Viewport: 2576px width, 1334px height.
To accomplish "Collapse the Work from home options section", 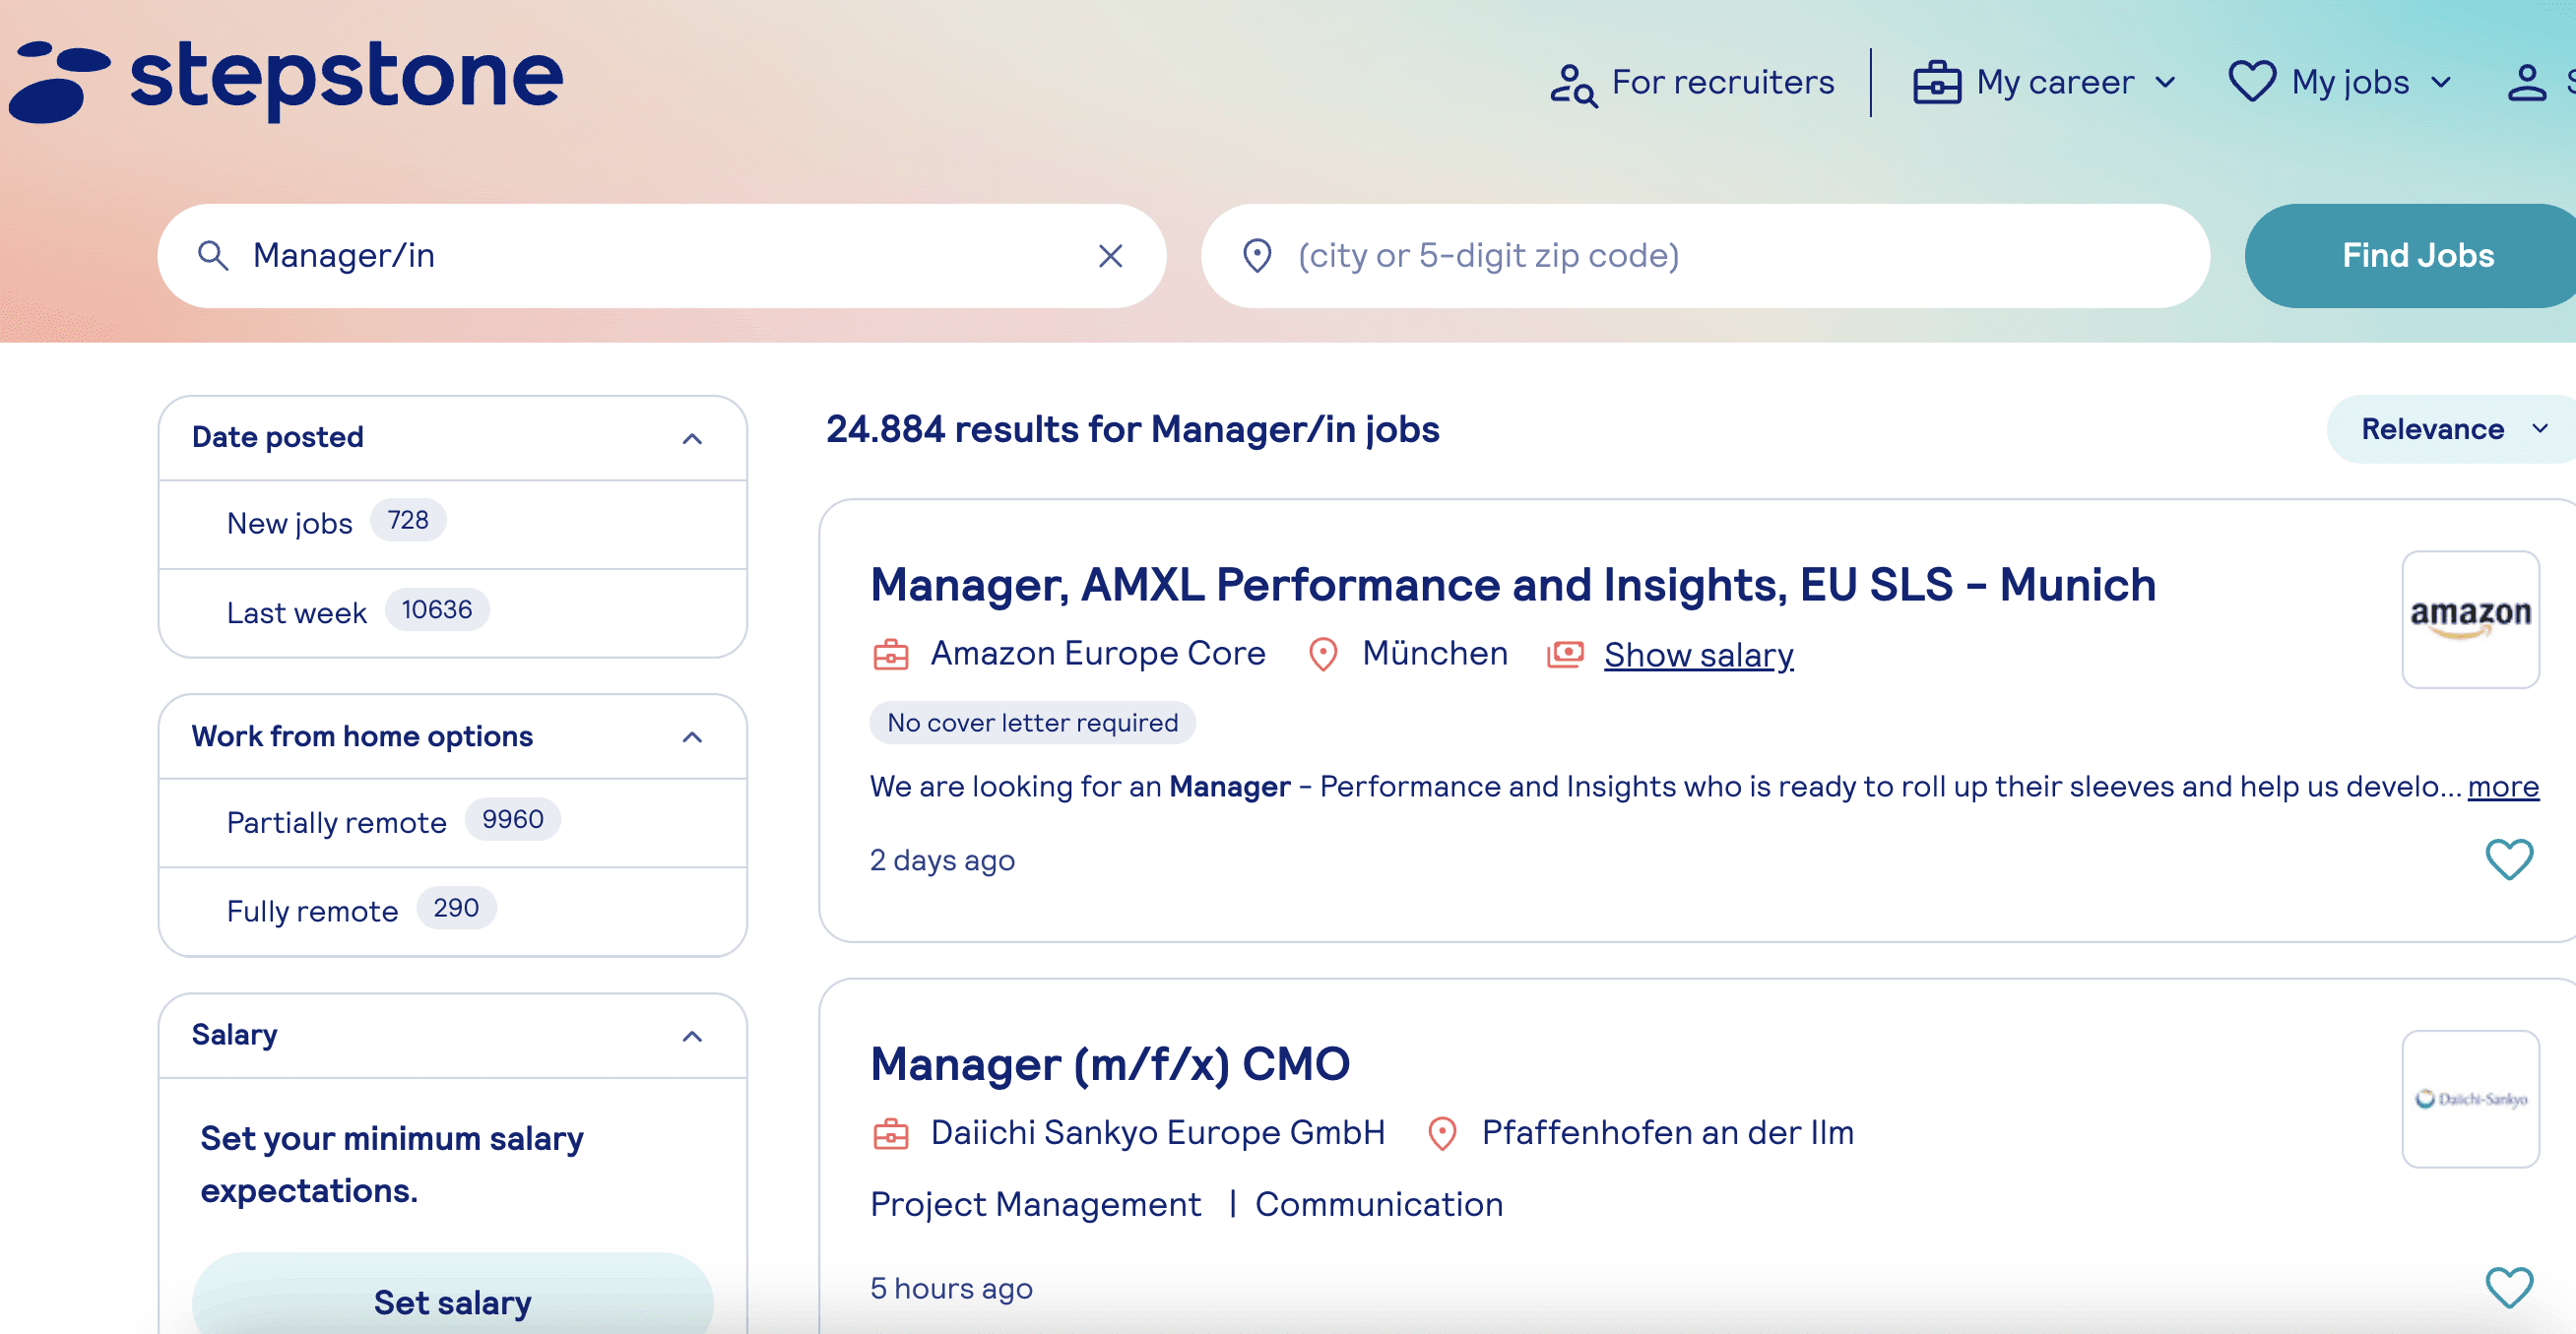I will (x=691, y=737).
